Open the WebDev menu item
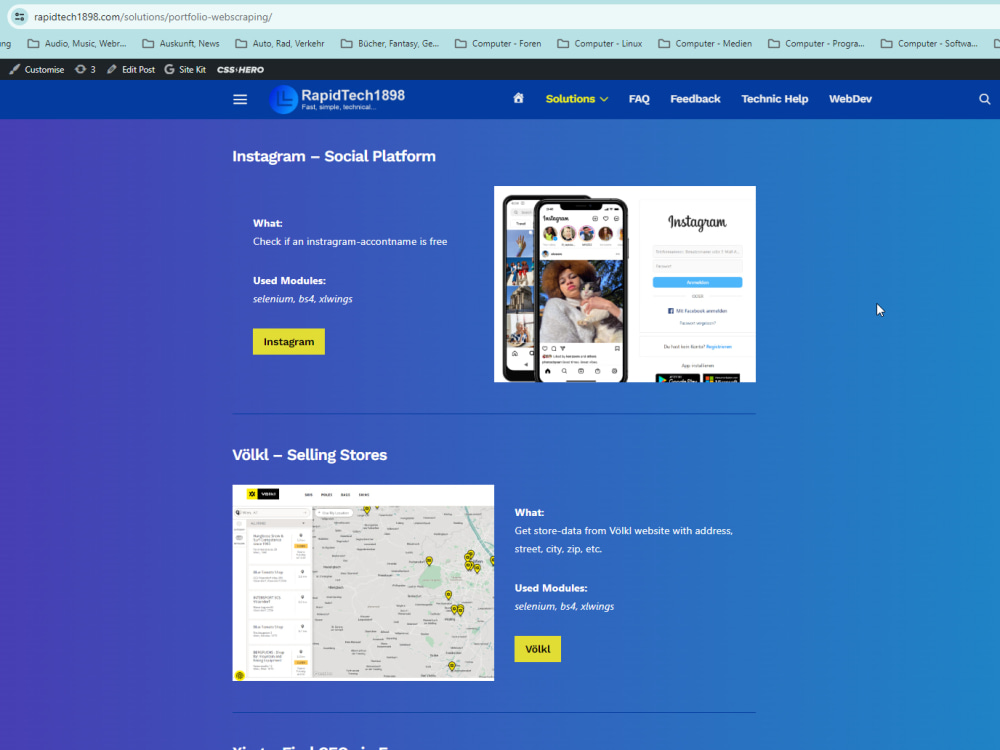This screenshot has height=750, width=1000. coord(850,99)
